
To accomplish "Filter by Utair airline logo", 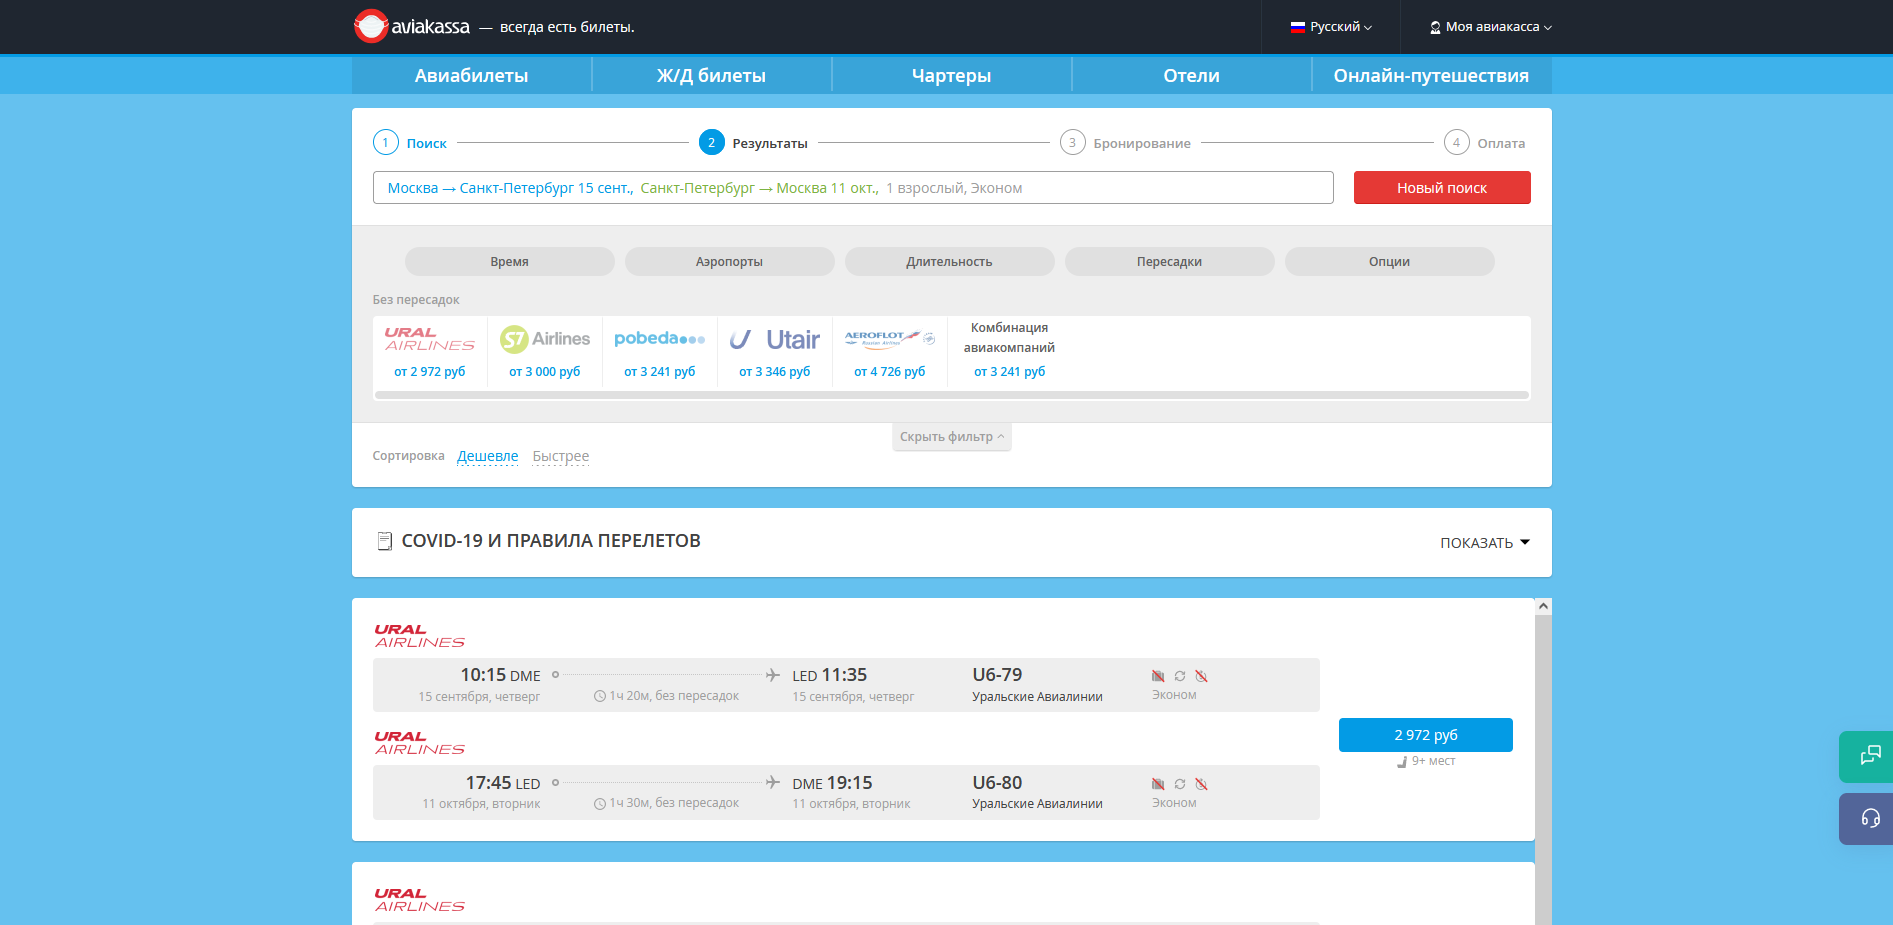I will 775,339.
